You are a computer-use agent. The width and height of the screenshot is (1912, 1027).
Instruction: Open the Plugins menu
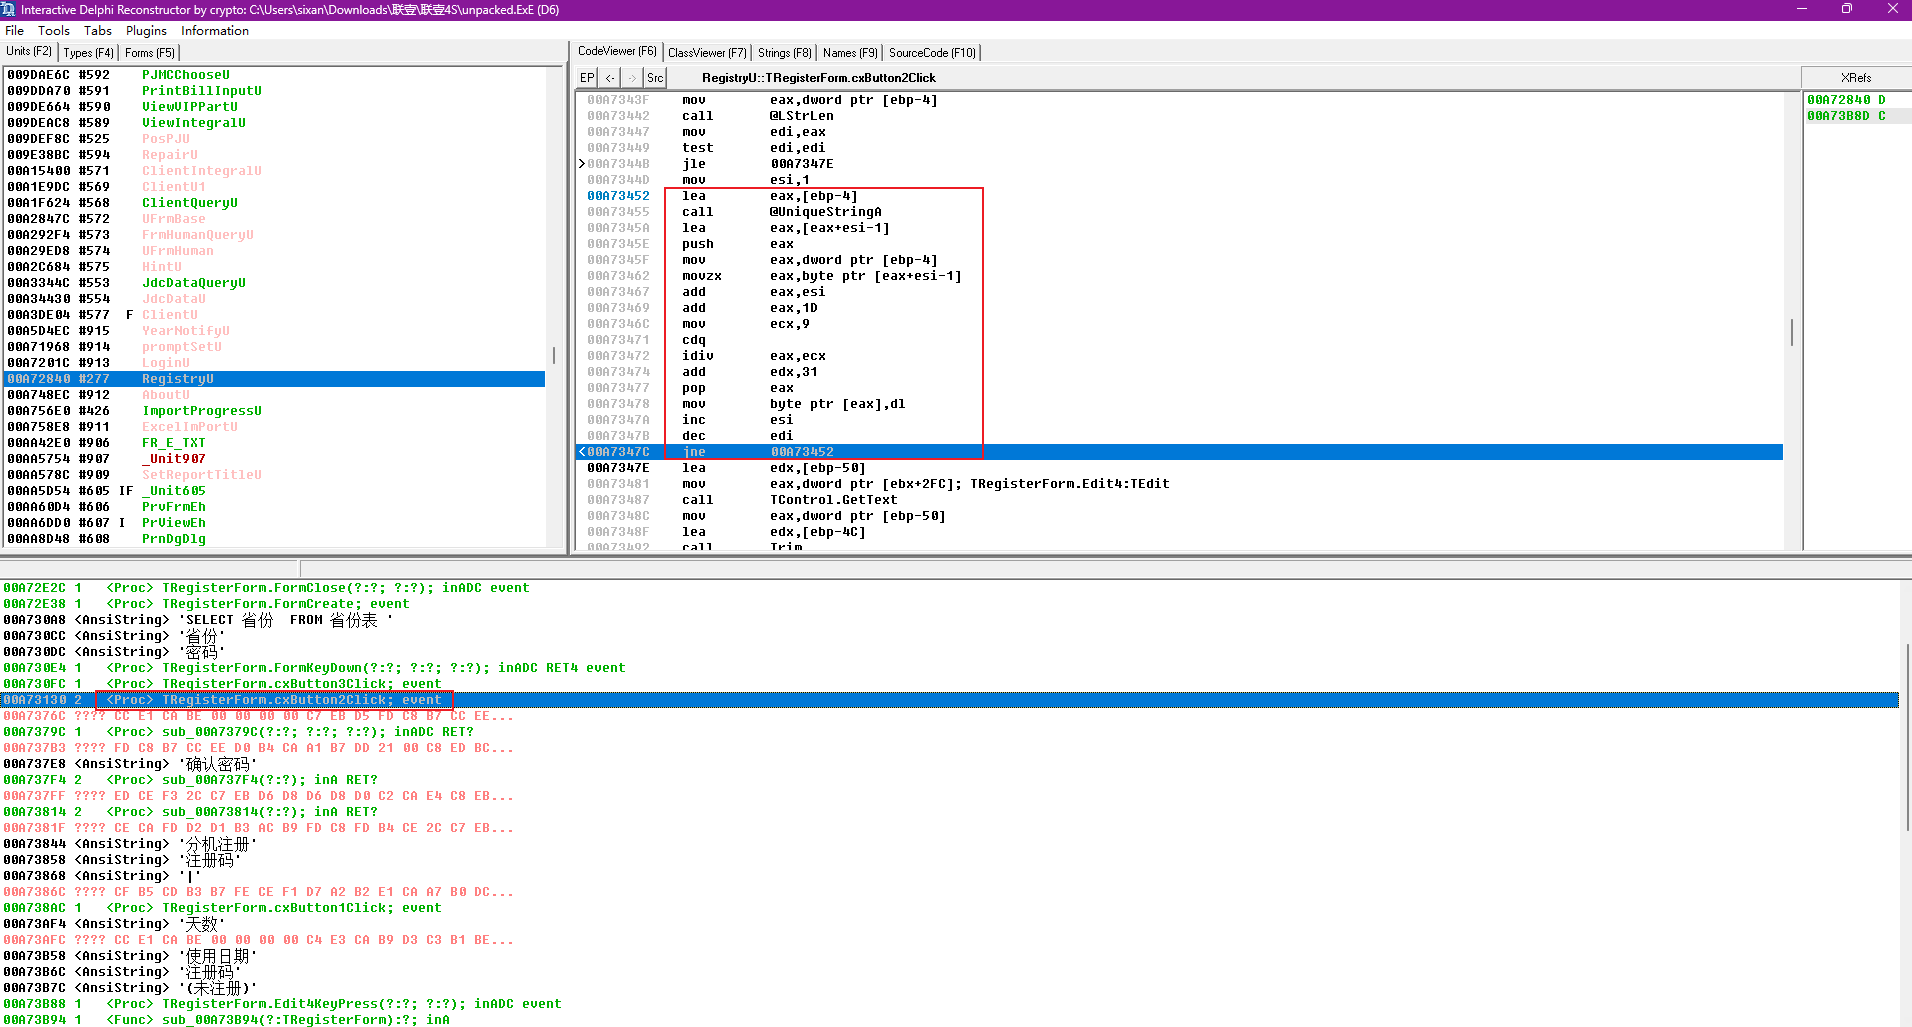click(x=146, y=31)
